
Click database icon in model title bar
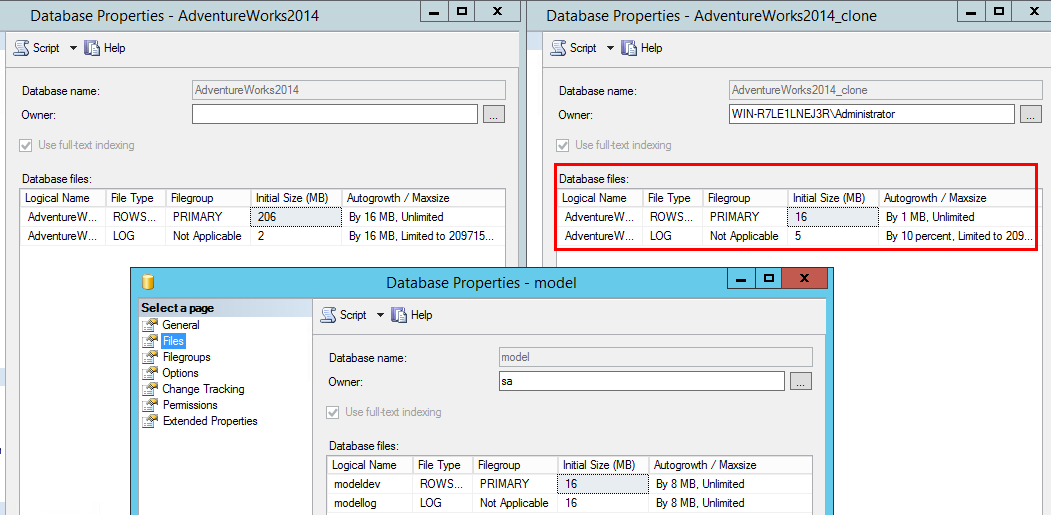point(148,282)
